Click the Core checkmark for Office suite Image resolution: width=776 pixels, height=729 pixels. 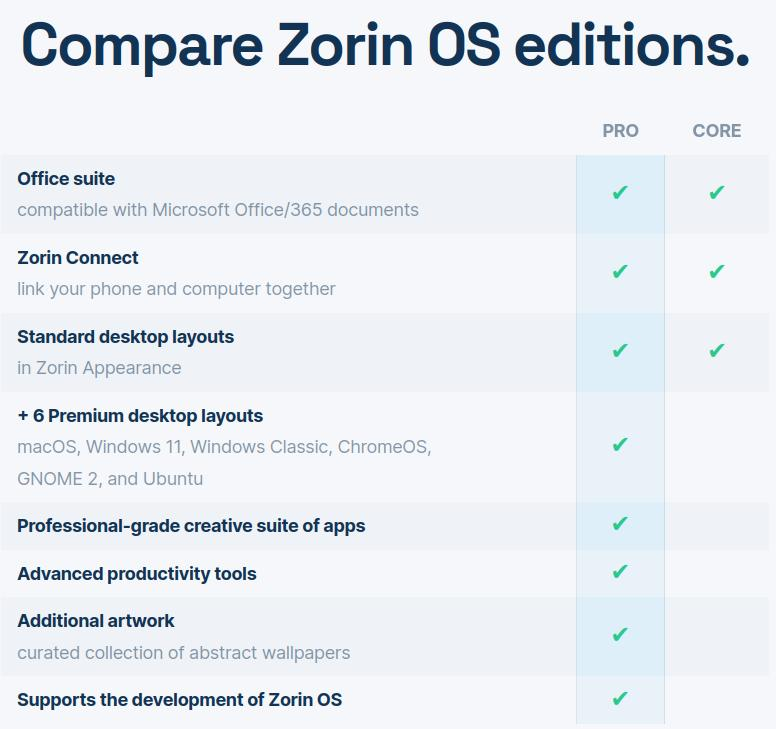pyautogui.click(x=717, y=192)
